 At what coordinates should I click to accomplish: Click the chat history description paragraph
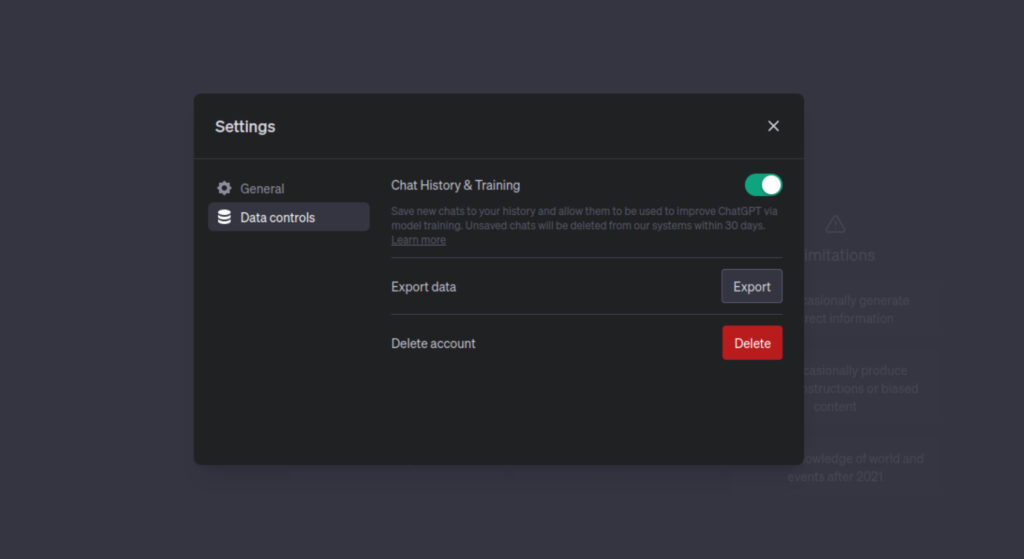pos(584,225)
